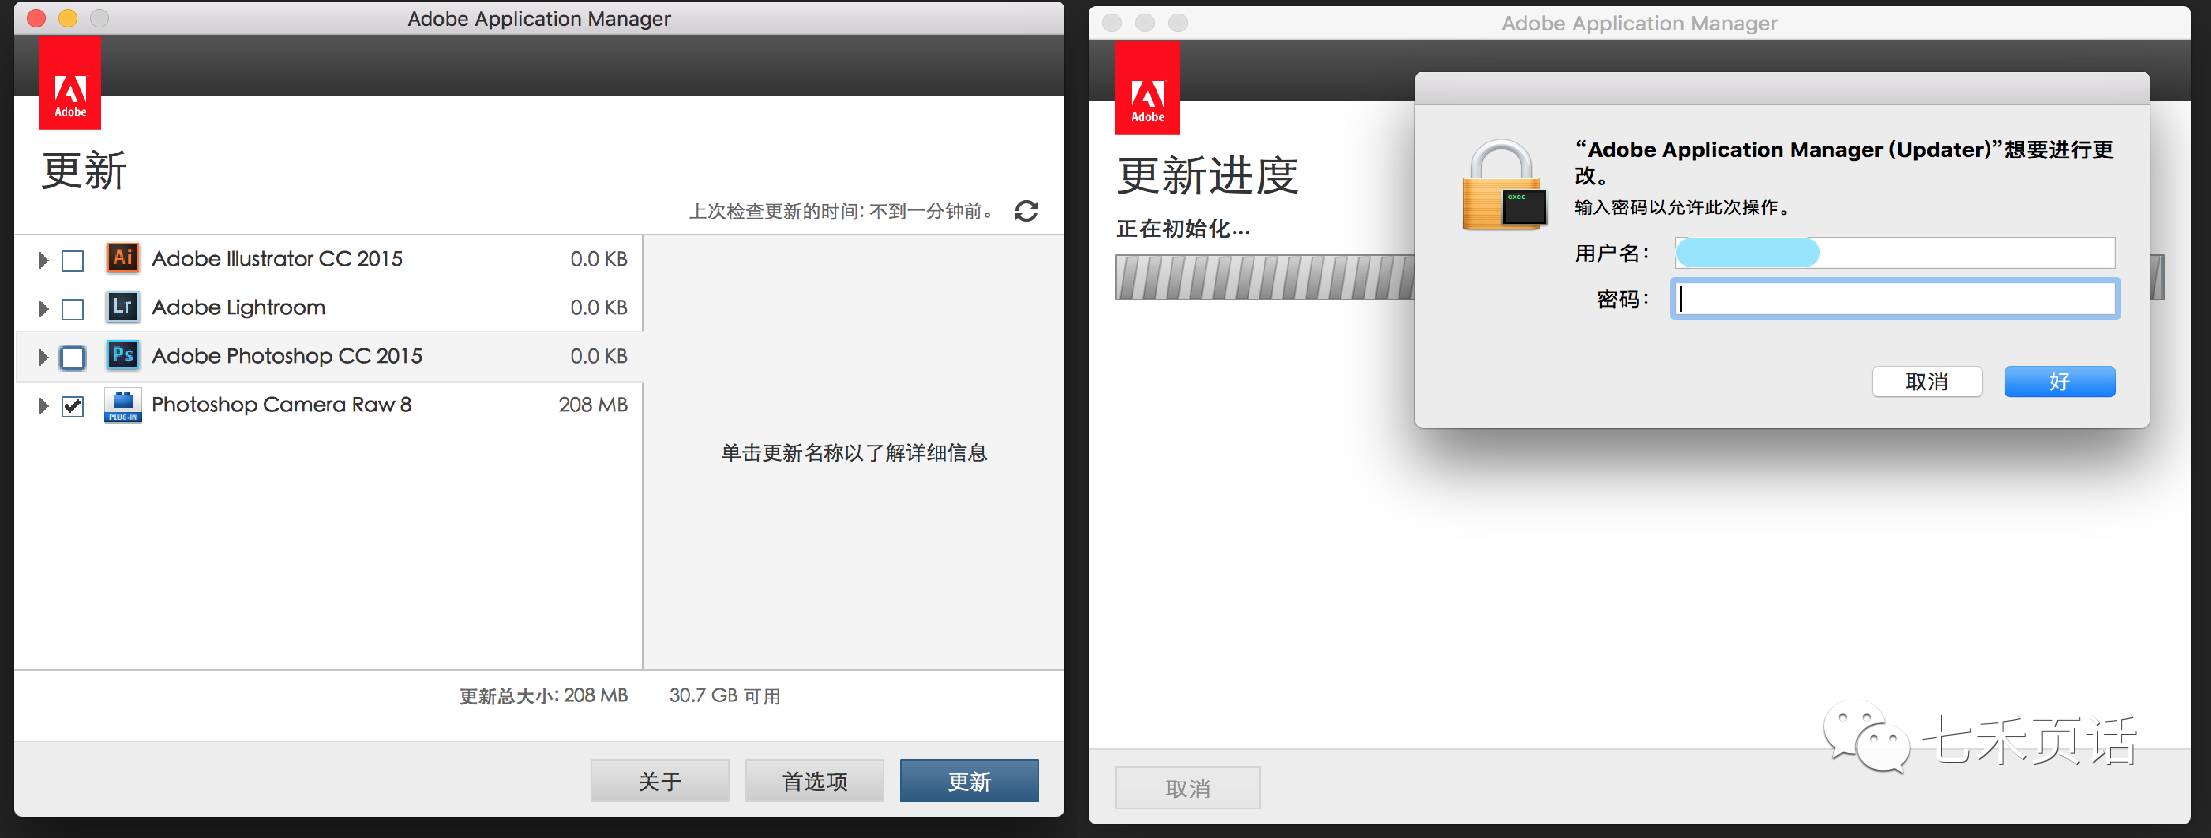Click the 30.7 GB 可用 text
Screen dimensions: 2211x838
tap(725, 696)
